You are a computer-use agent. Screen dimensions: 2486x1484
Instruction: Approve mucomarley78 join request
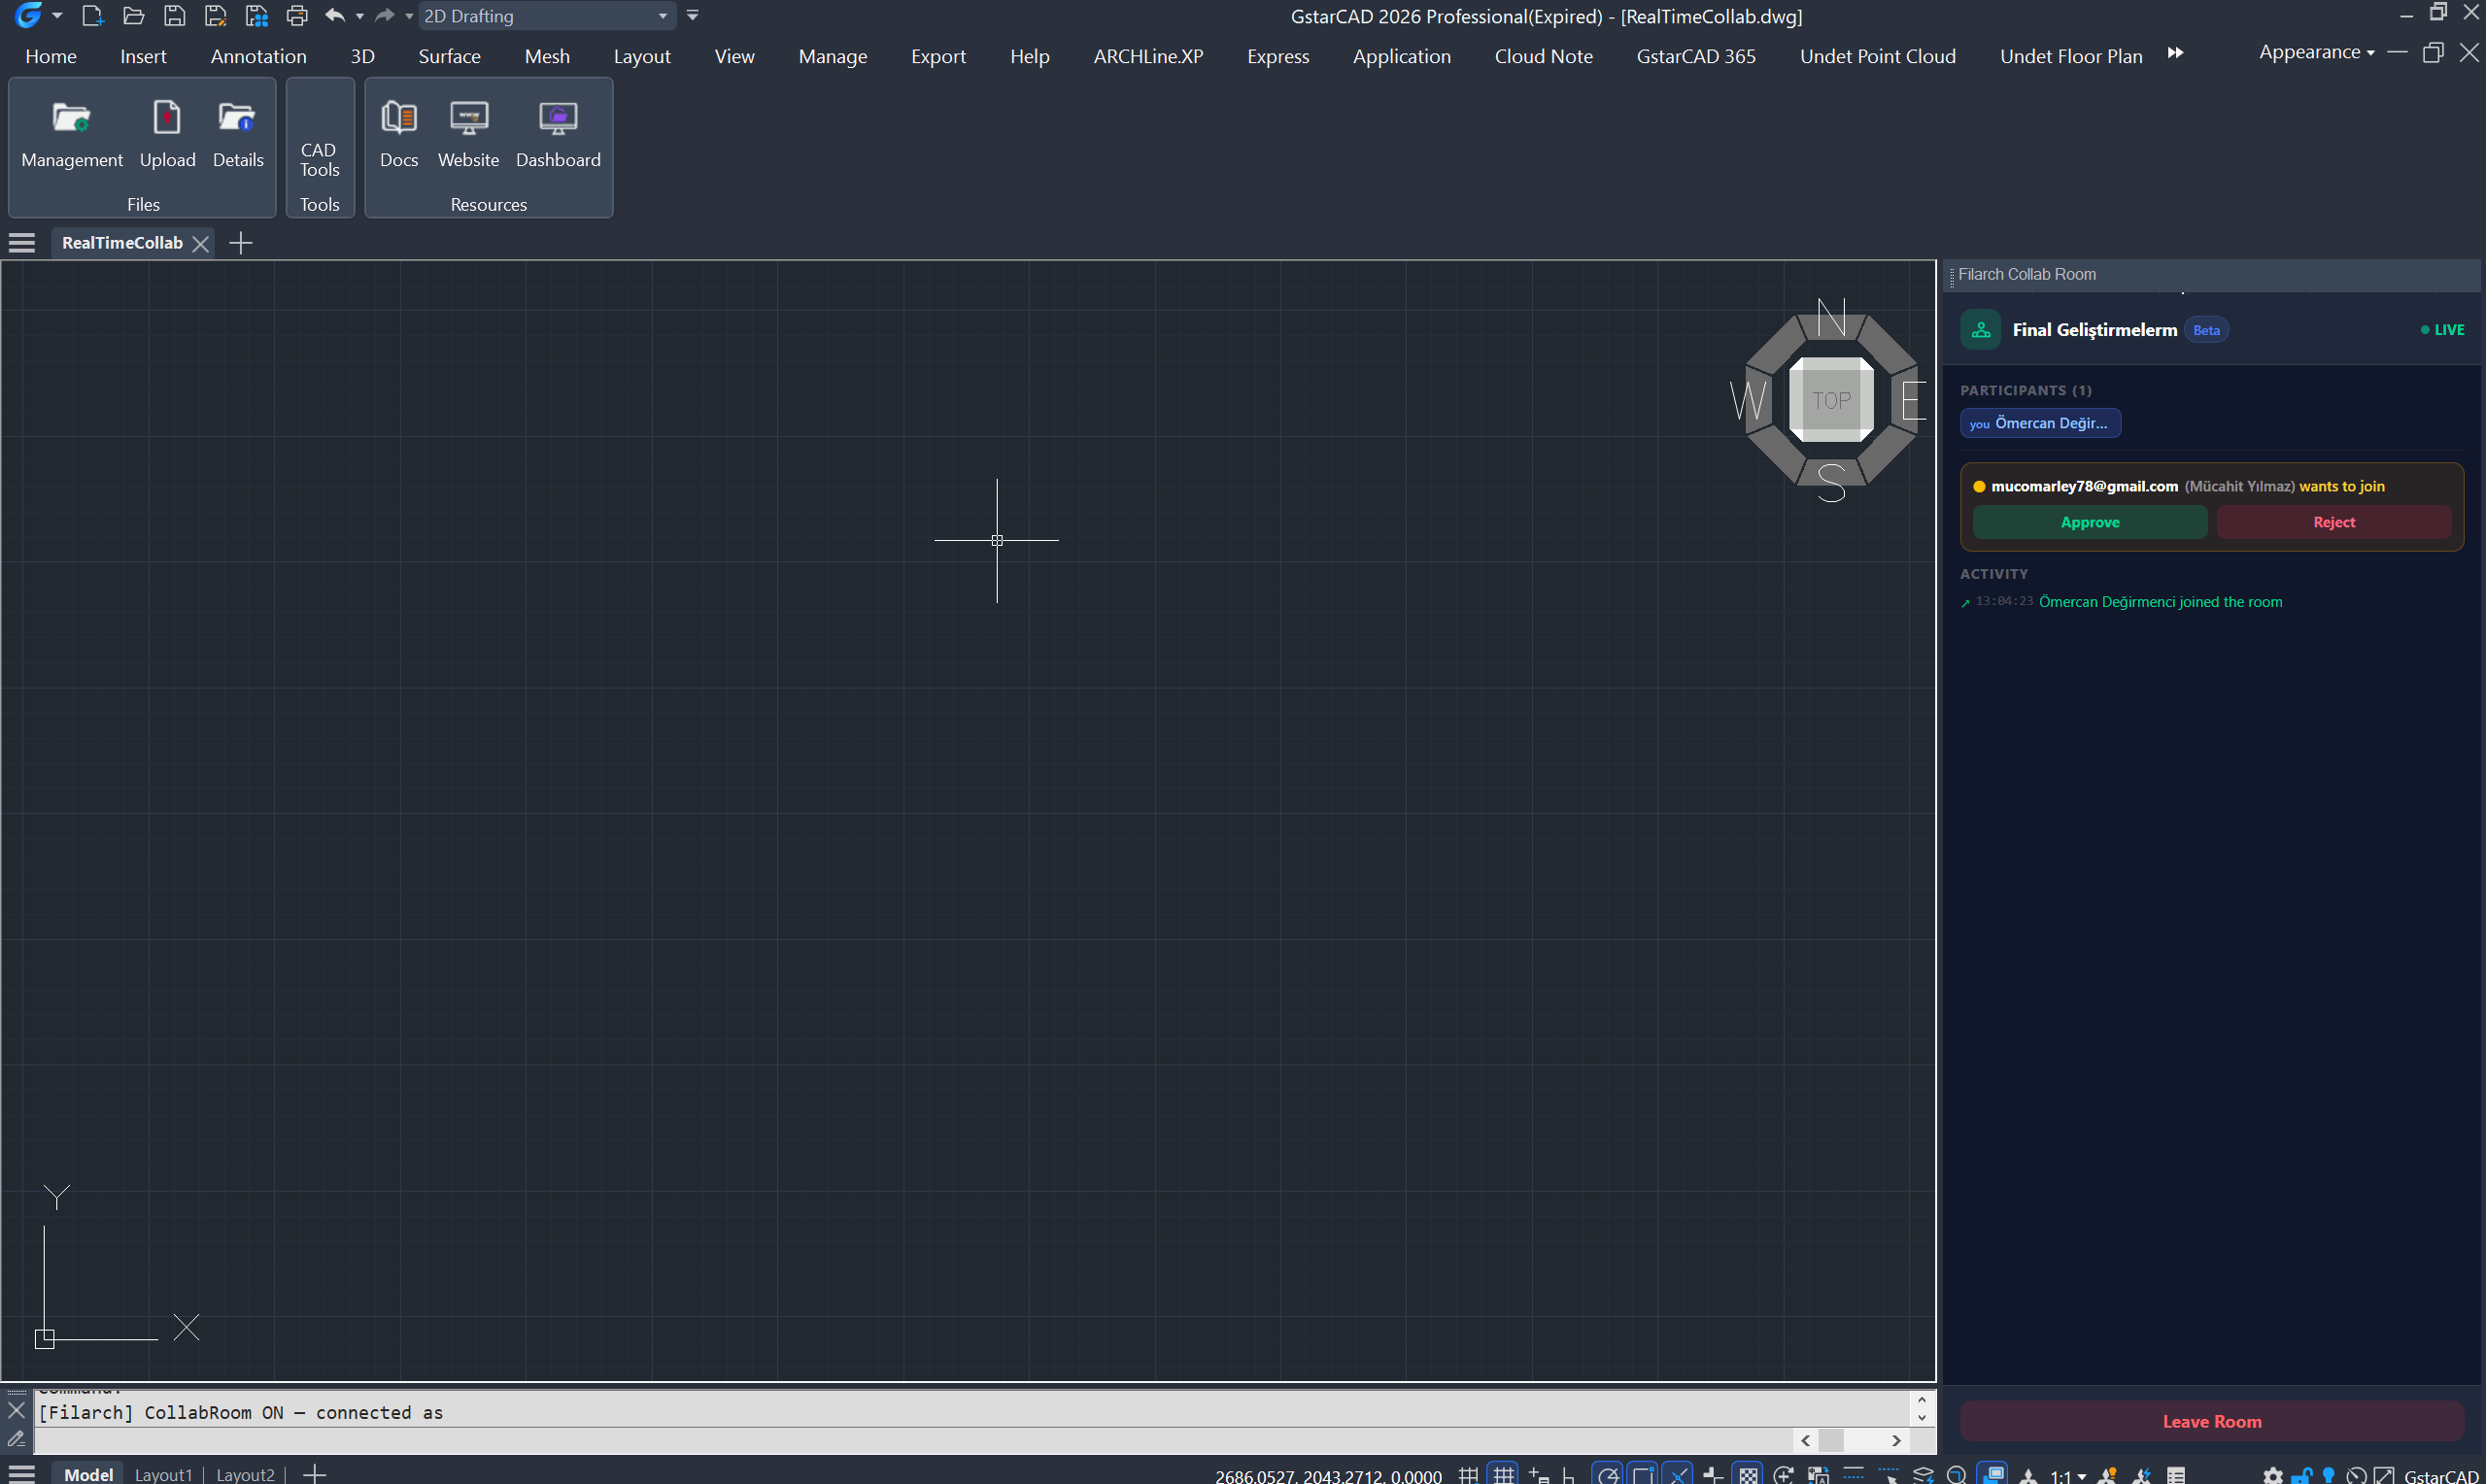tap(2089, 522)
